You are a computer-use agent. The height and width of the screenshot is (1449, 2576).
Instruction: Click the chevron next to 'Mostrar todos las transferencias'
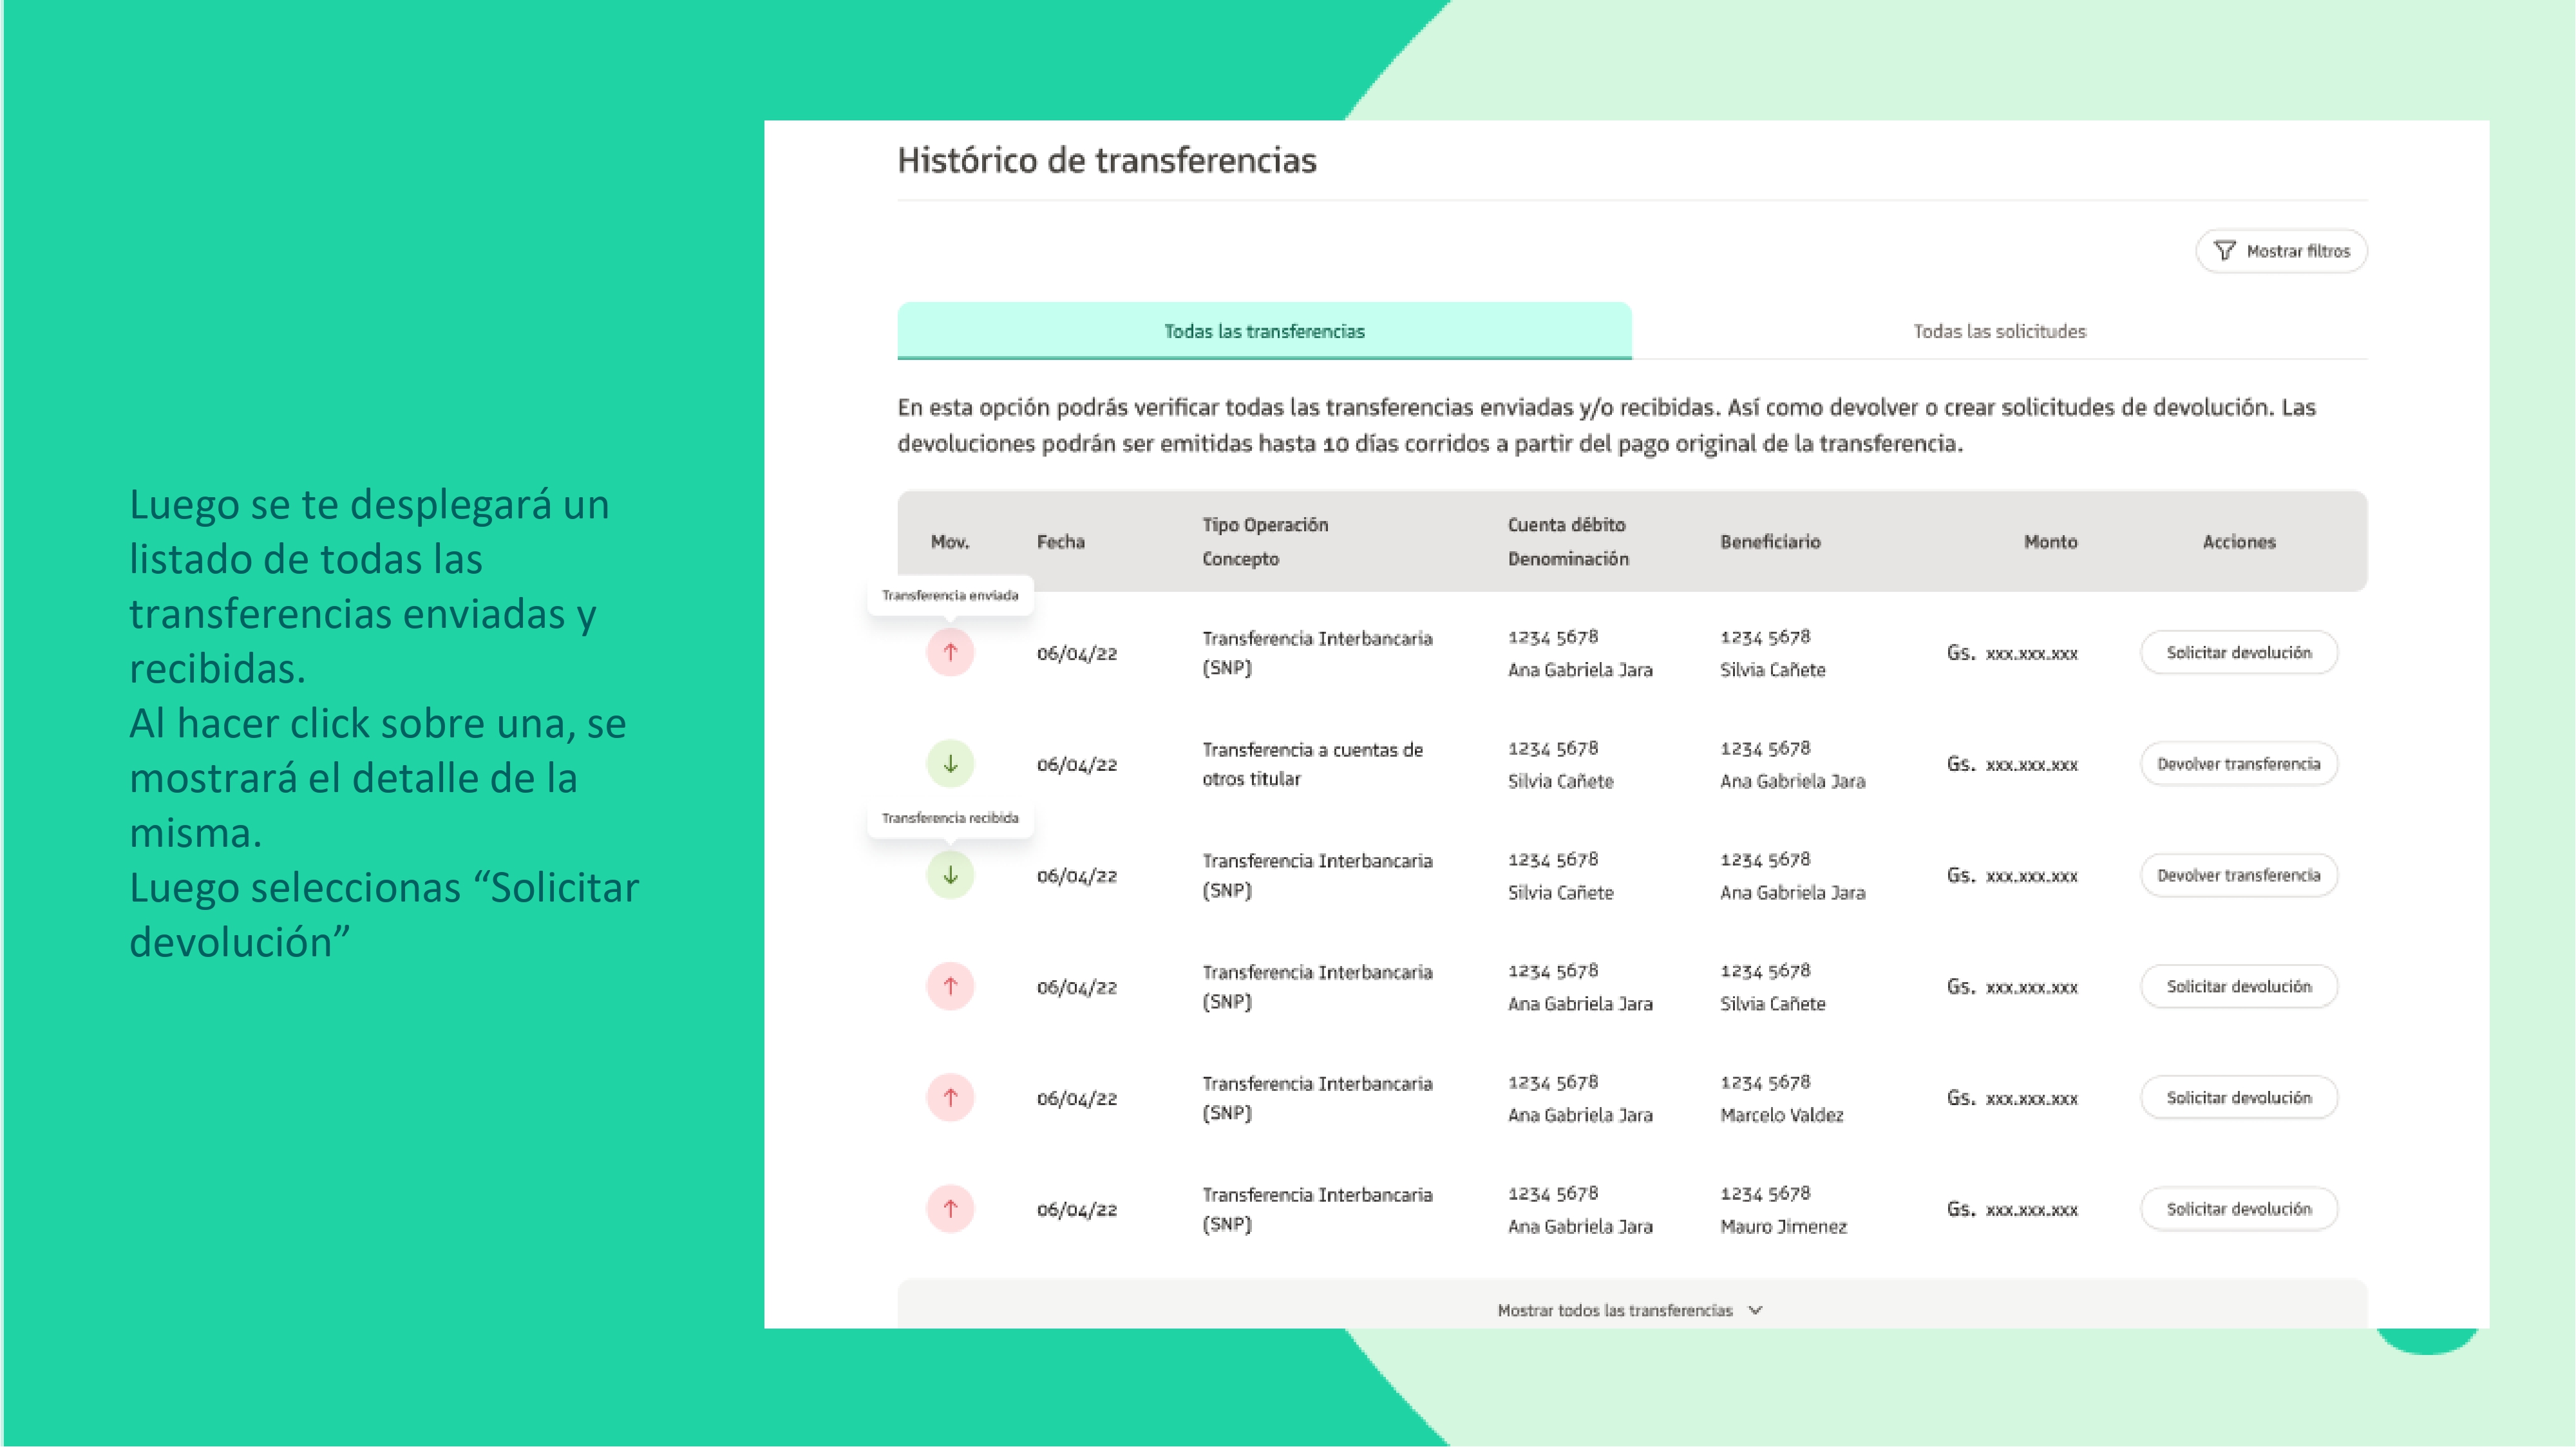click(1755, 1310)
